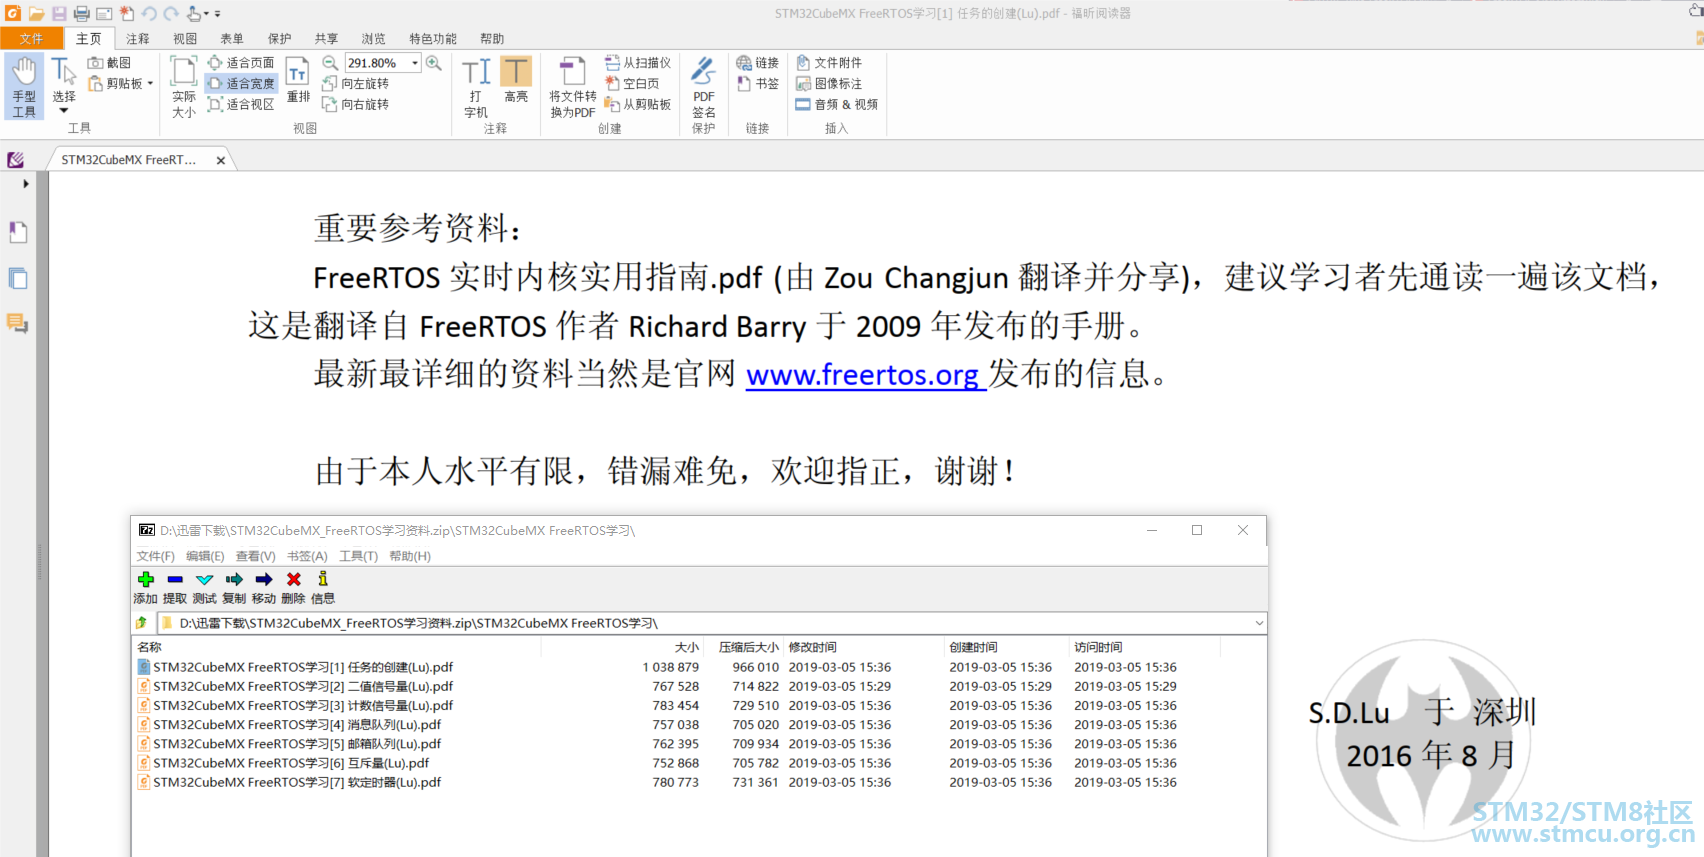Image resolution: width=1704 pixels, height=857 pixels.
Task: Insert a File Attachment (文件附件)
Action: point(829,63)
